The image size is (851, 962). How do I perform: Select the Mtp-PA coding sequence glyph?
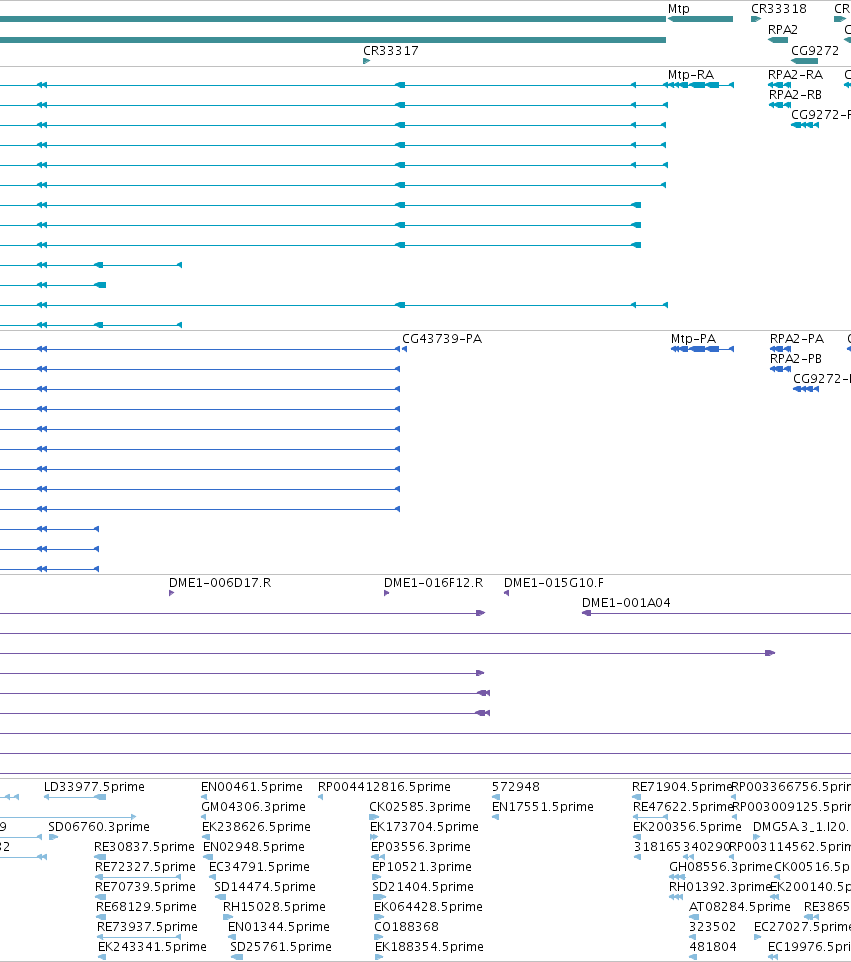[x=702, y=349]
